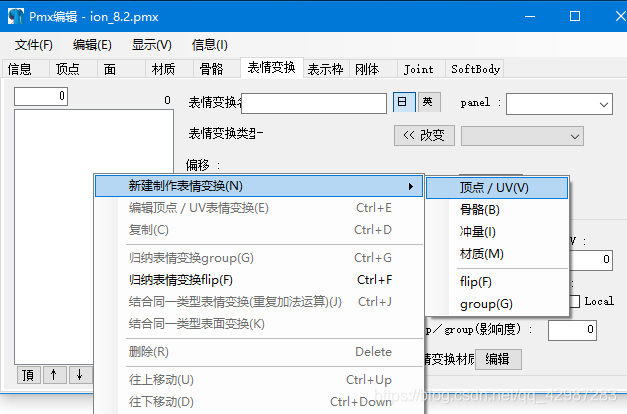Select 结合同一类型表情变换(重复加法运算)(J) item
Viewport: 627px width, 414px height.
(x=259, y=302)
